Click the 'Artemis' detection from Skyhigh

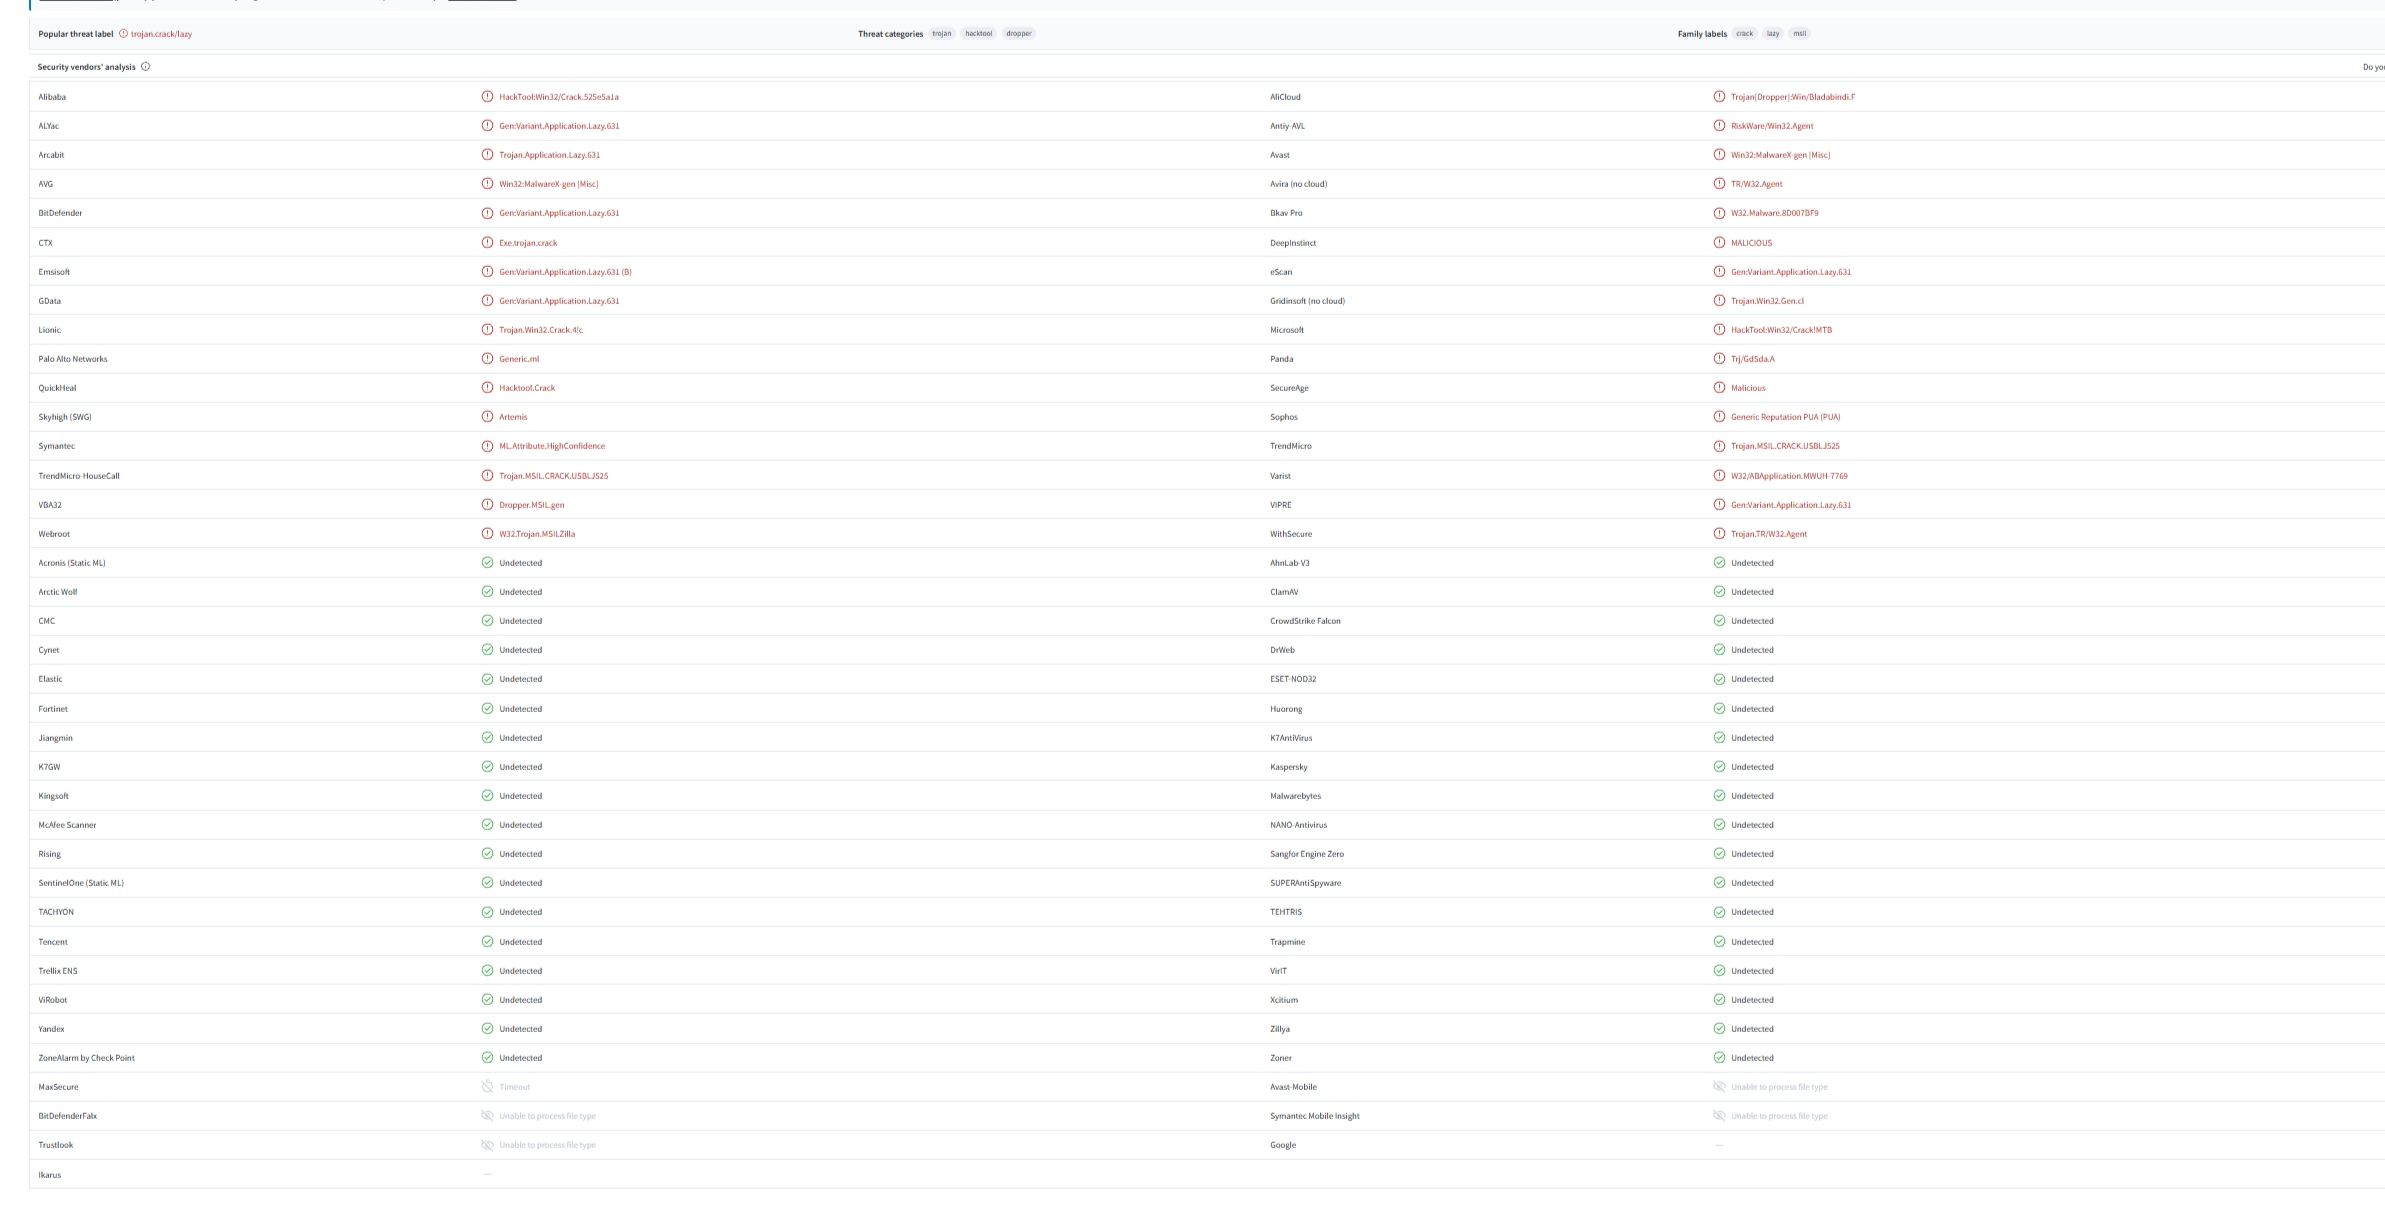[513, 417]
